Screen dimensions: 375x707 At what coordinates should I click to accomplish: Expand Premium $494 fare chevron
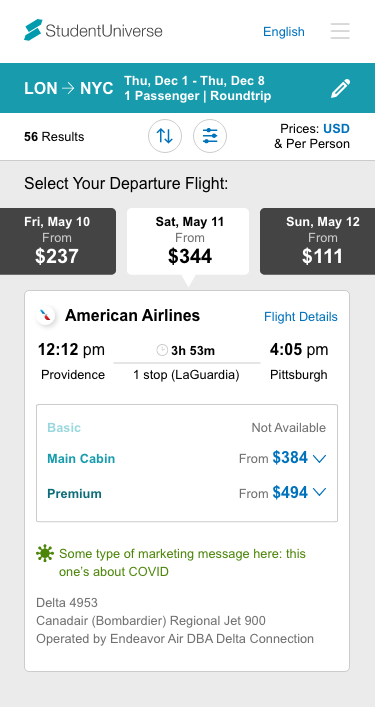click(x=319, y=492)
